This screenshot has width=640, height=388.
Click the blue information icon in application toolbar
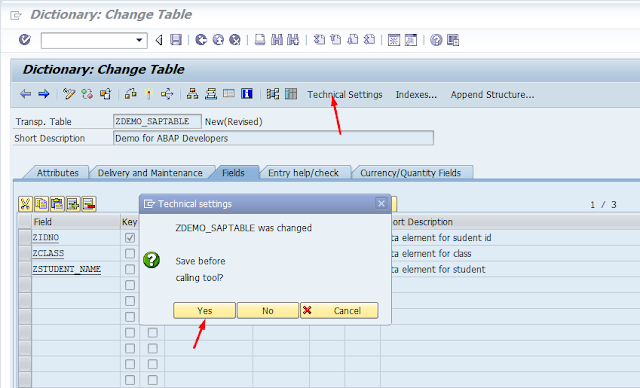point(247,94)
